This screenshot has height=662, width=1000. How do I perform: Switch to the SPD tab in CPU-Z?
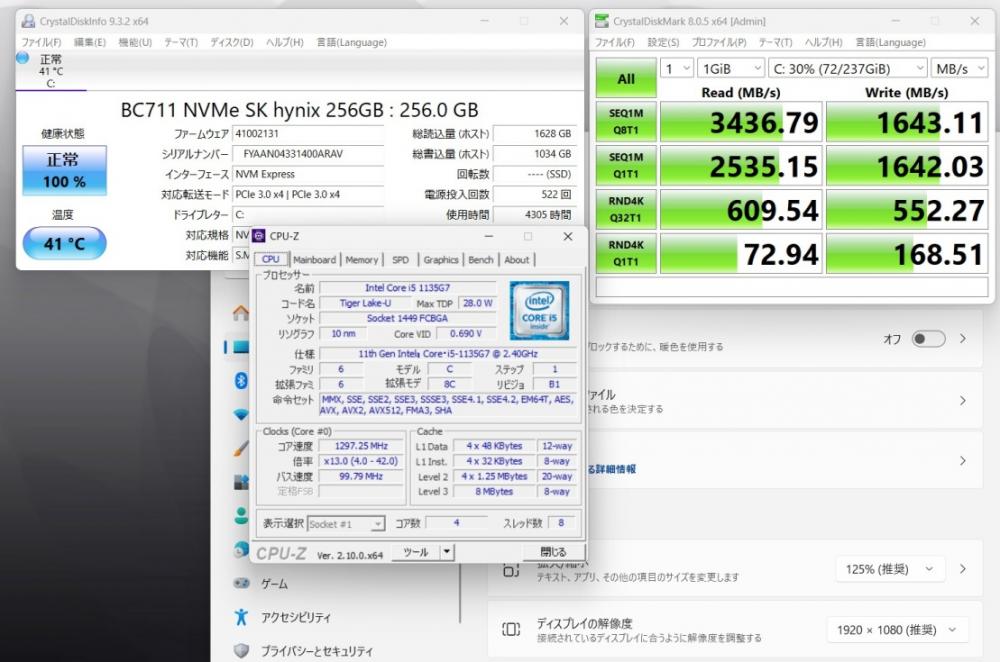pyautogui.click(x=401, y=260)
